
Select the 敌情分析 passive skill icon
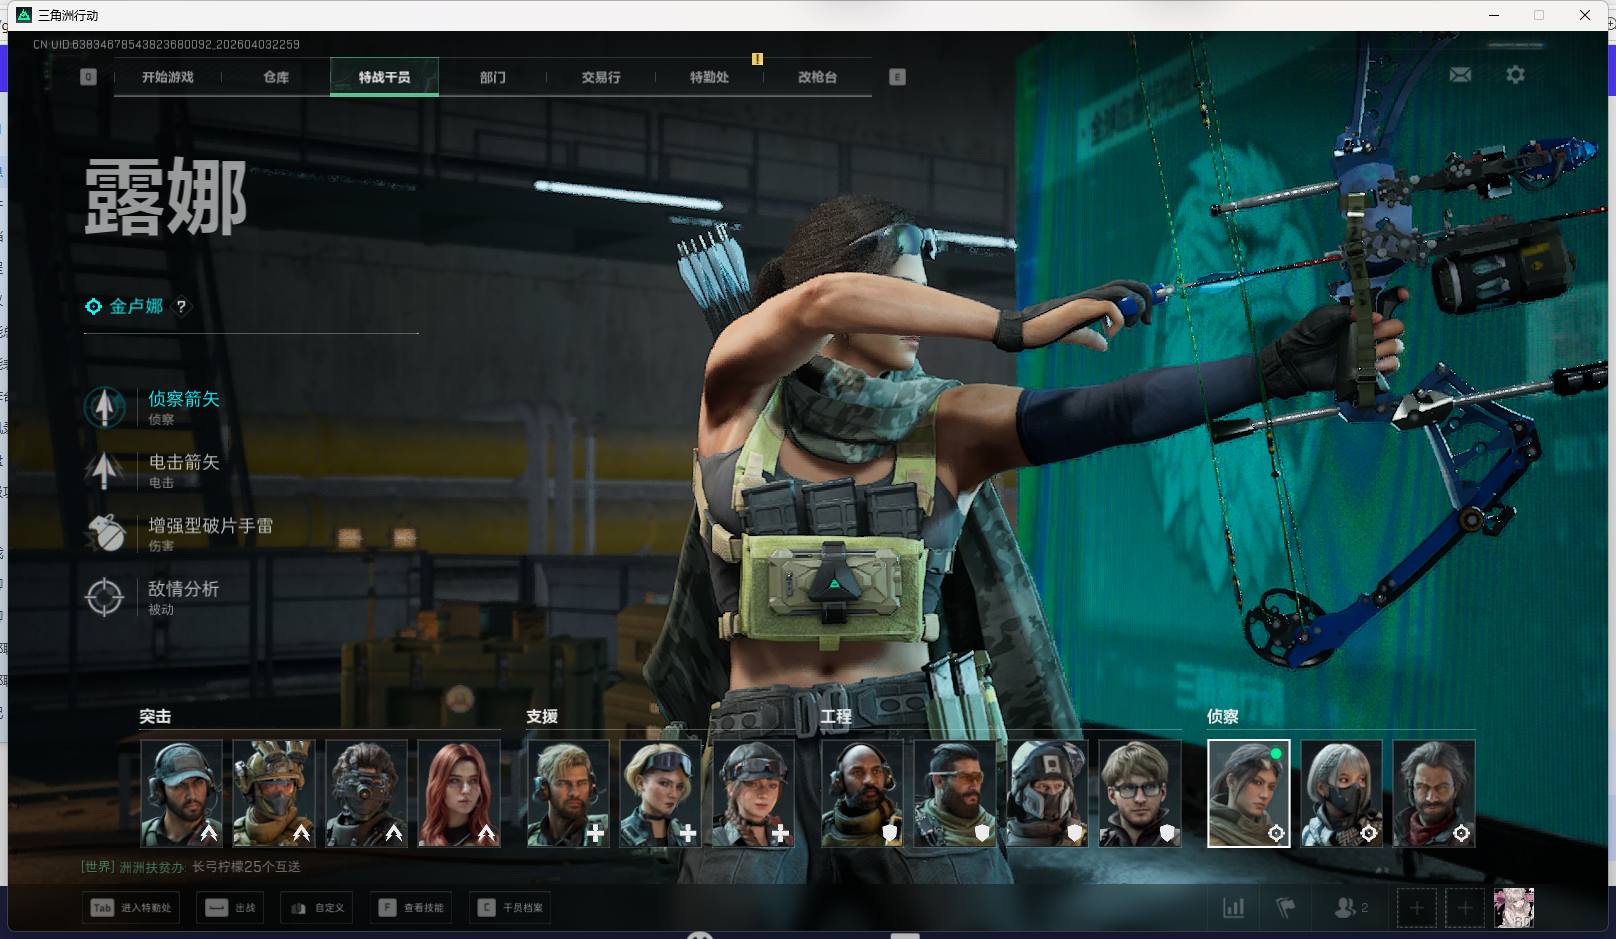[105, 597]
